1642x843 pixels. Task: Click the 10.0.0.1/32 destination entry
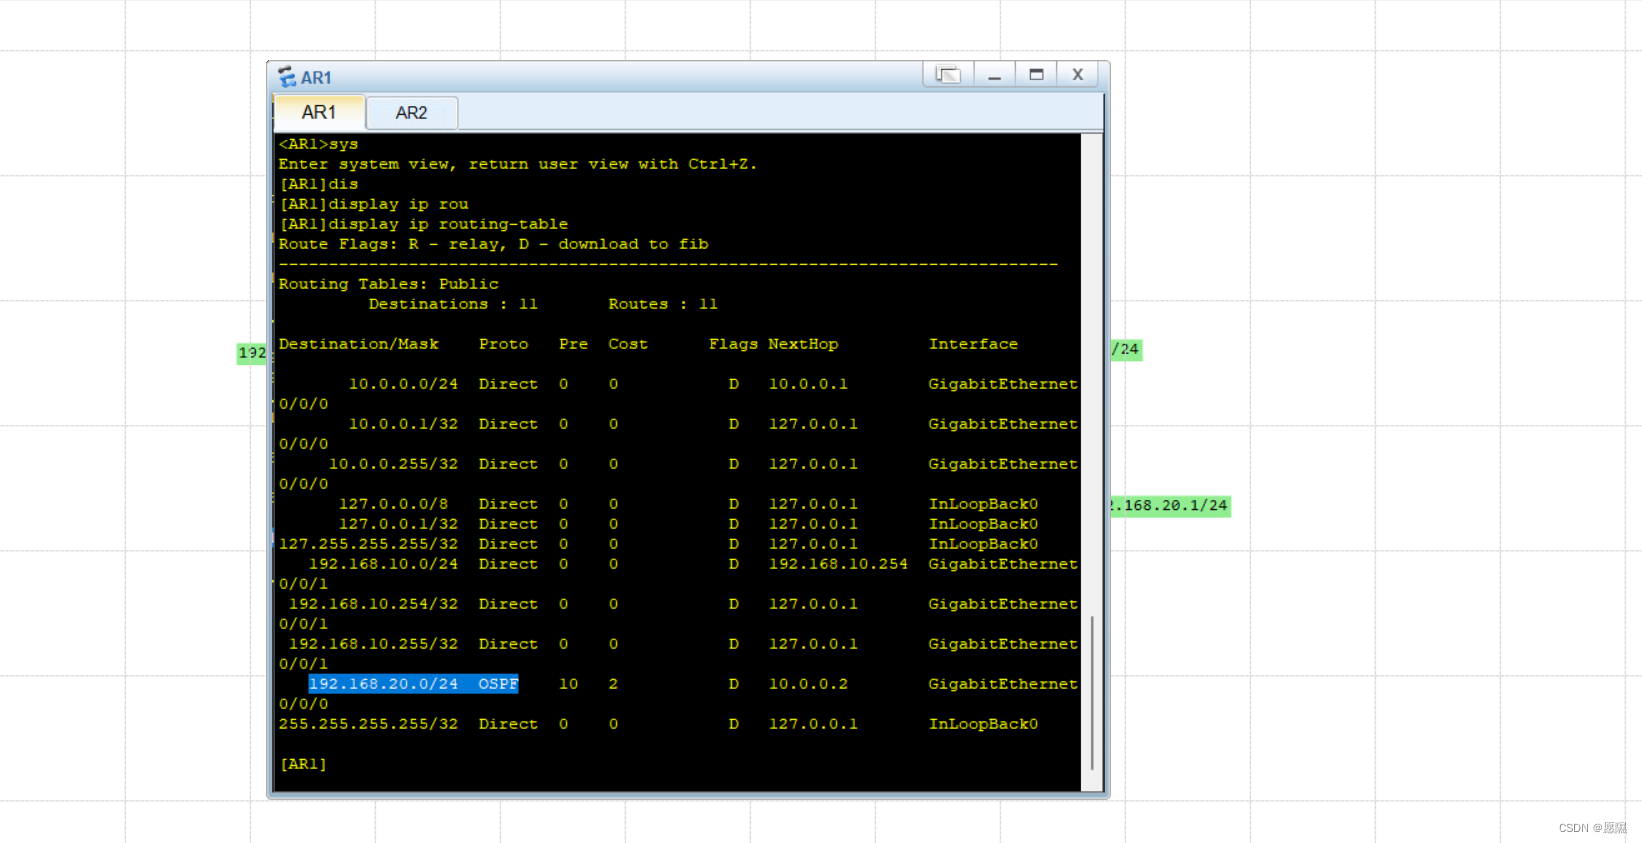click(x=403, y=424)
